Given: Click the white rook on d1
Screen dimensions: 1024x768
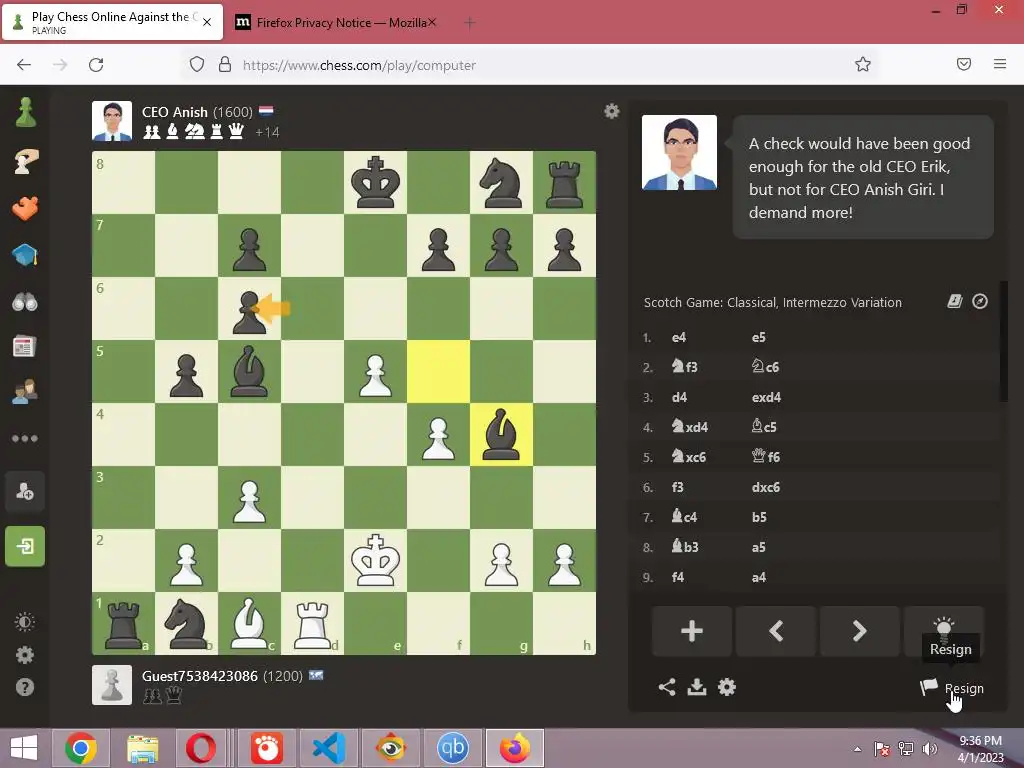Looking at the screenshot, I should [312, 624].
